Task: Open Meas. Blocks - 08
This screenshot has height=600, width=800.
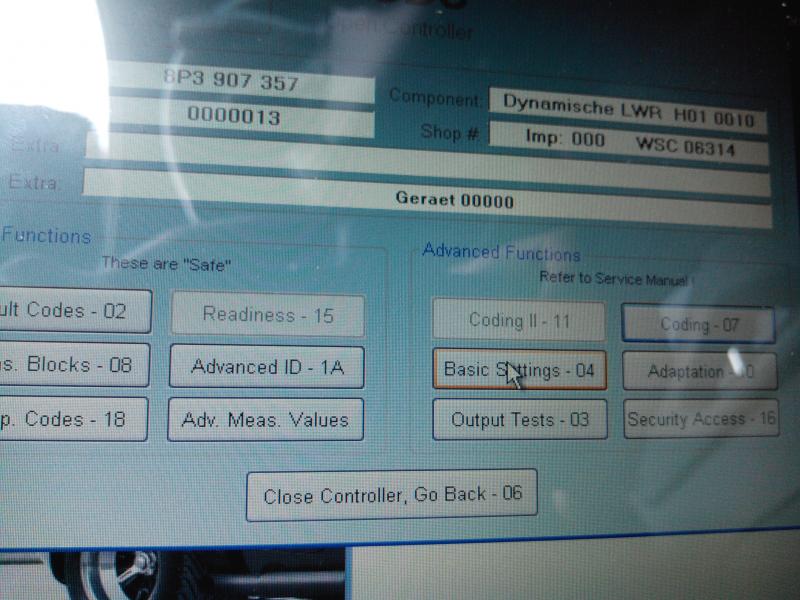Action: coord(74,364)
